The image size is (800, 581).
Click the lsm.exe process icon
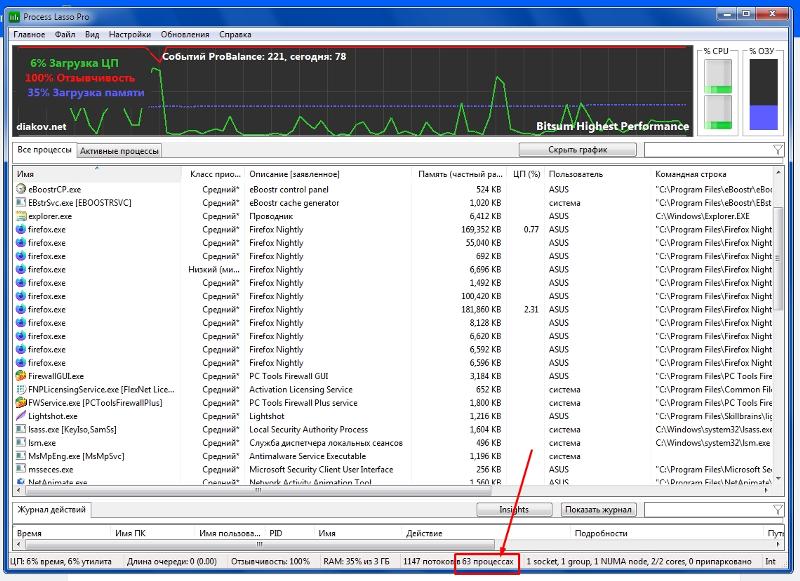pyautogui.click(x=21, y=443)
